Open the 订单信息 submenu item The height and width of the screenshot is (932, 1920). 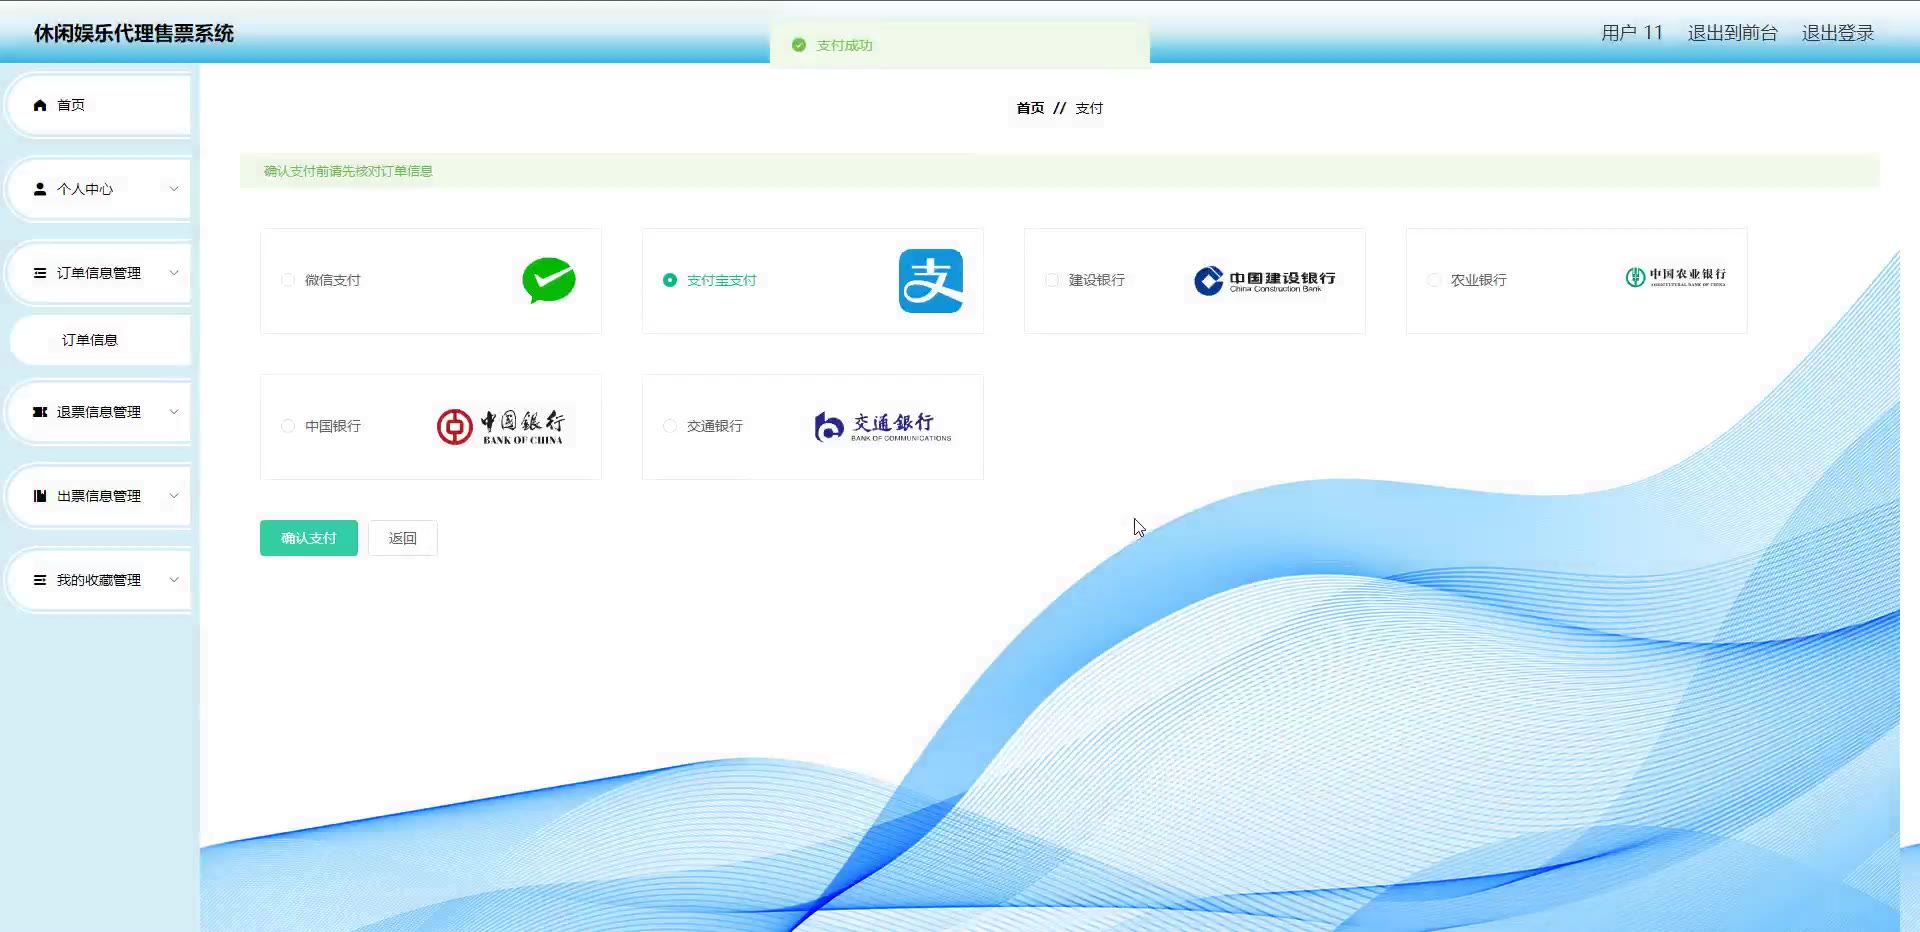click(100, 340)
